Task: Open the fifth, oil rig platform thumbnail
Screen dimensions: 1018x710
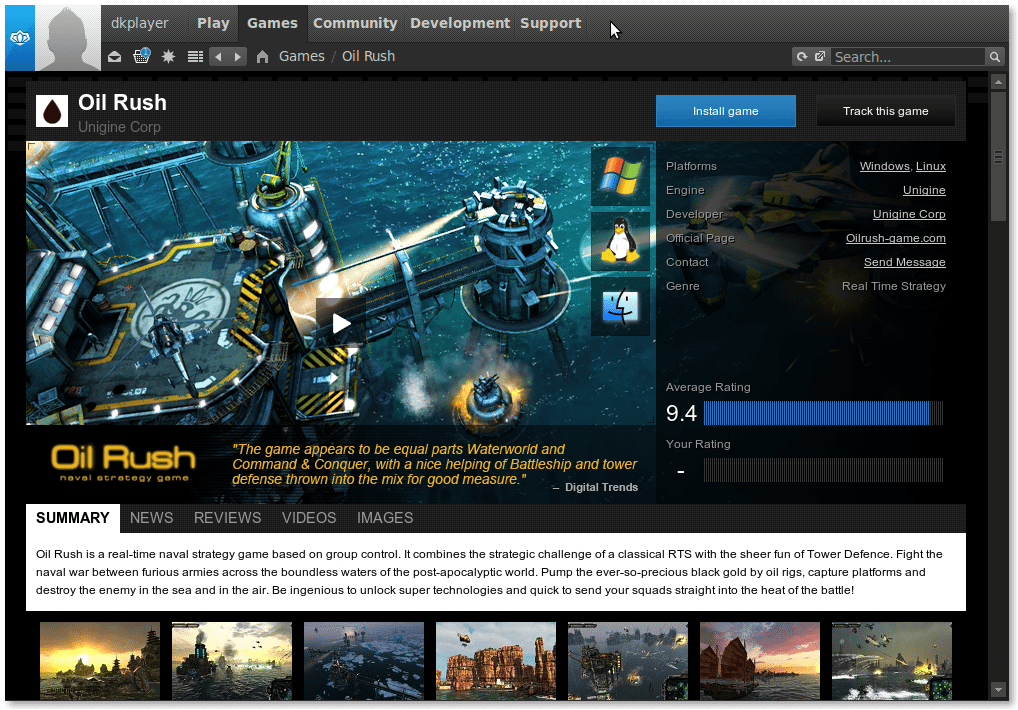Action: pyautogui.click(x=628, y=661)
